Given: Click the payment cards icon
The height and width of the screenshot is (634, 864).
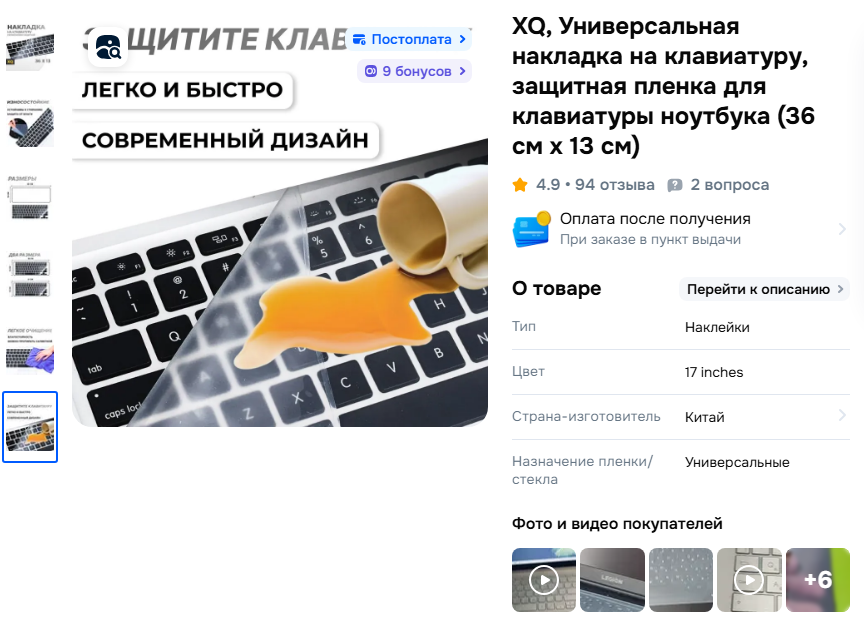Looking at the screenshot, I should pyautogui.click(x=531, y=229).
